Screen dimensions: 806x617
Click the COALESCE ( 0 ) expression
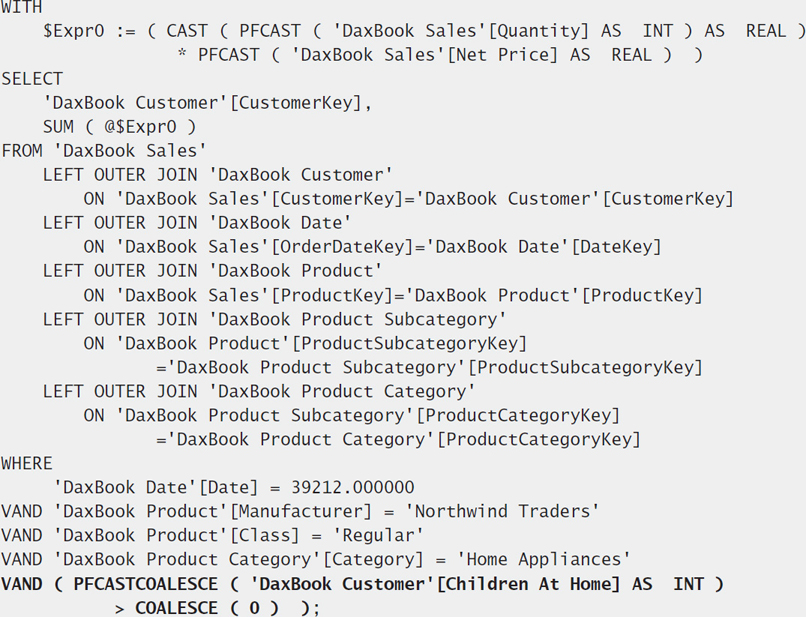(x=207, y=608)
